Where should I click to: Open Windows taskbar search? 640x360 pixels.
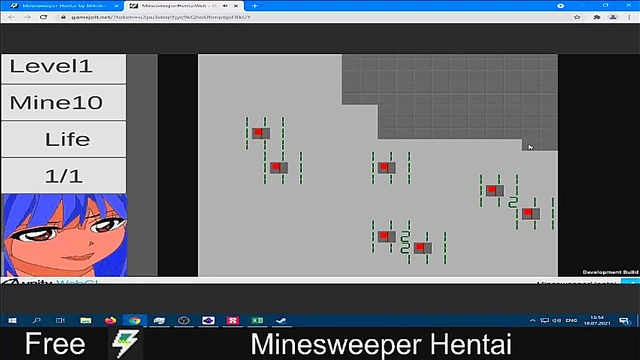(37, 320)
